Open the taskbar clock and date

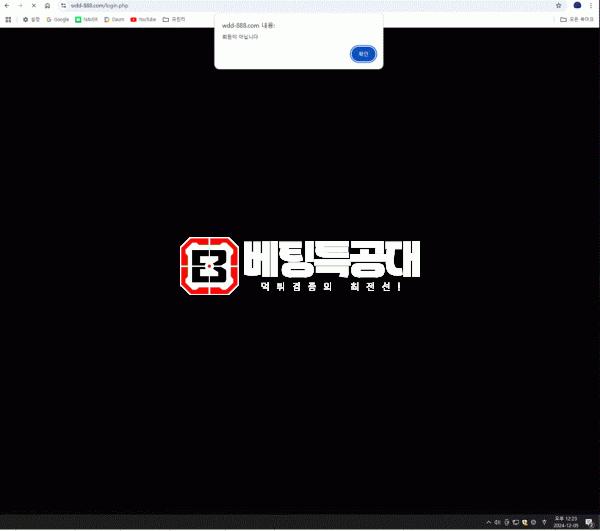click(x=566, y=522)
